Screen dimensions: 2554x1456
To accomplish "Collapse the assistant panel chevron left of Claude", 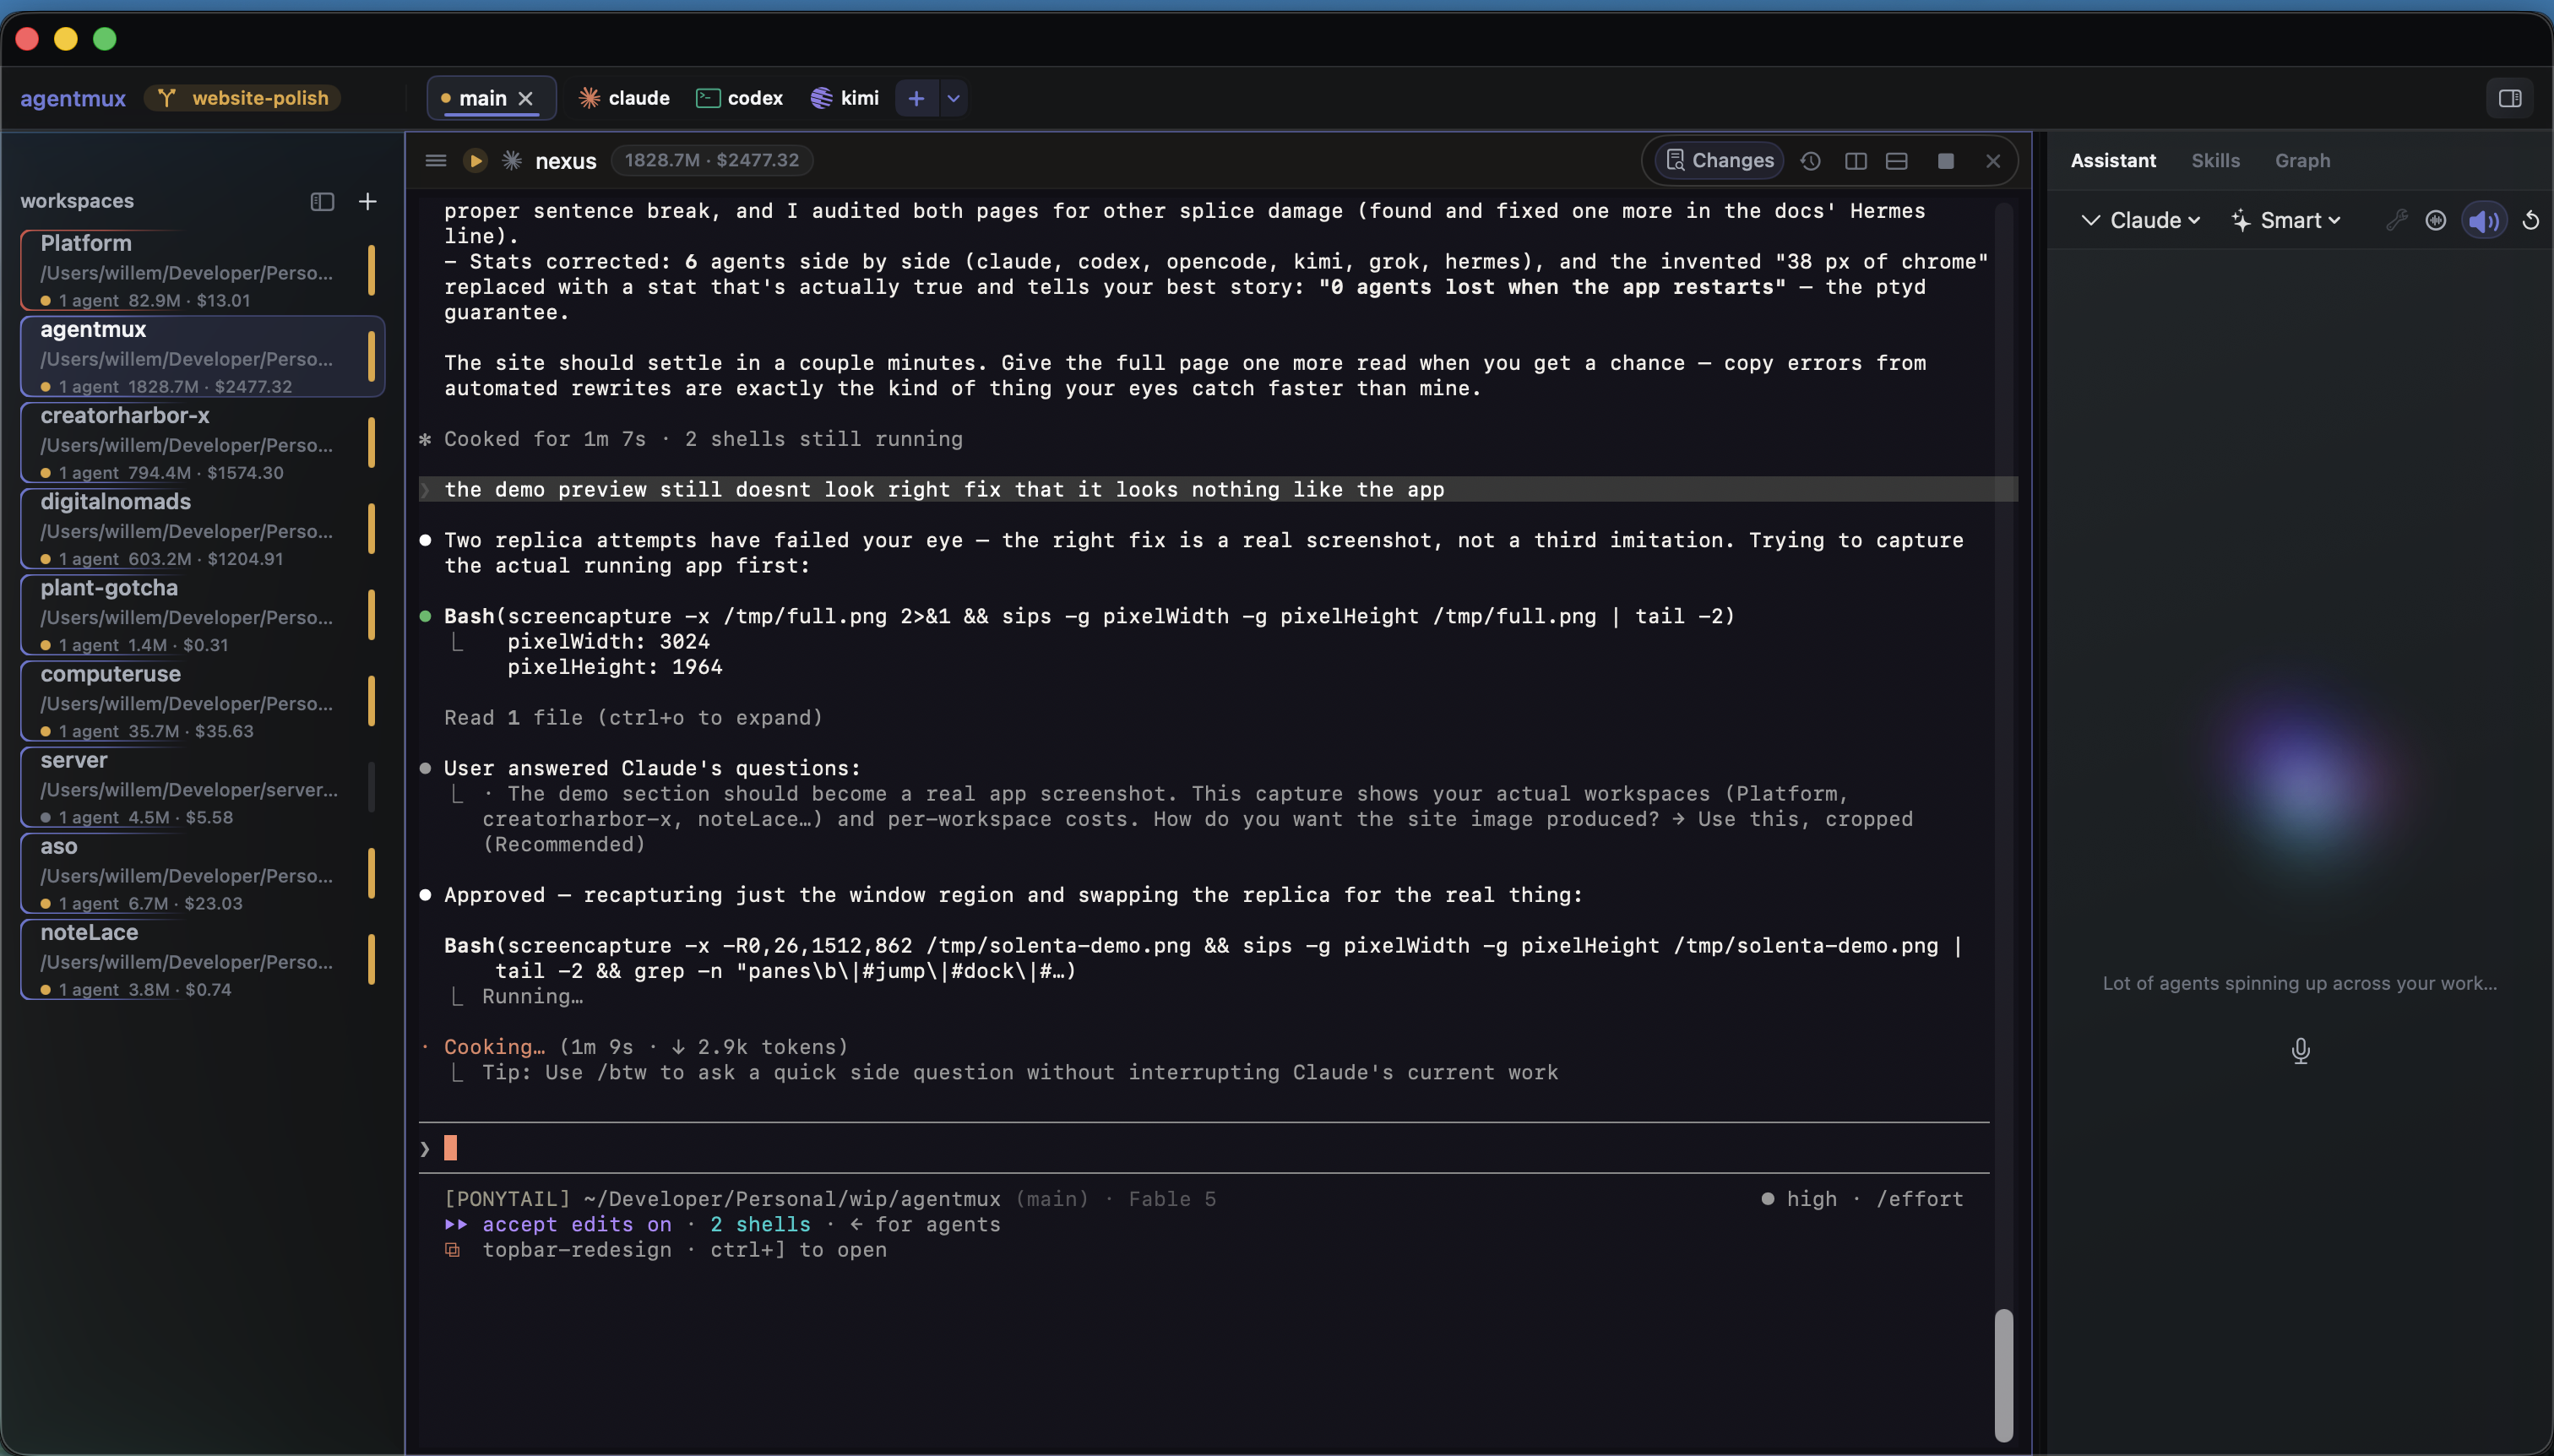I will pyautogui.click(x=2090, y=220).
